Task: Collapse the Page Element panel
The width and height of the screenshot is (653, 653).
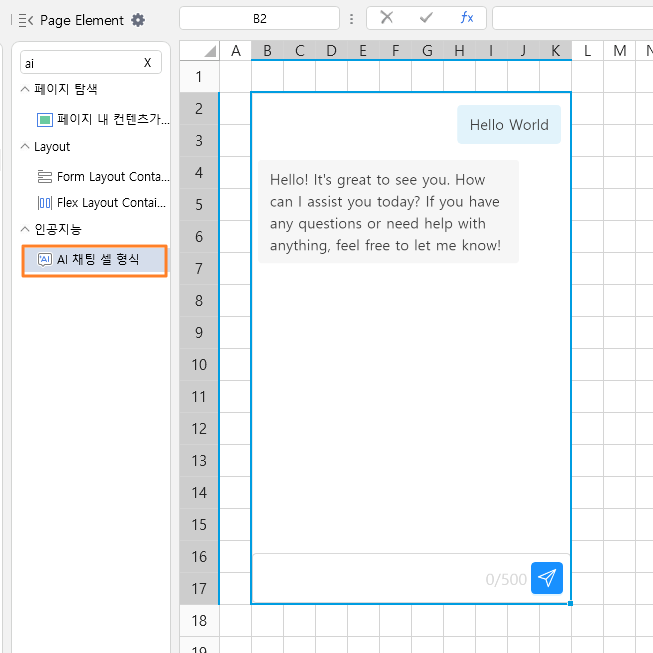Action: point(26,20)
